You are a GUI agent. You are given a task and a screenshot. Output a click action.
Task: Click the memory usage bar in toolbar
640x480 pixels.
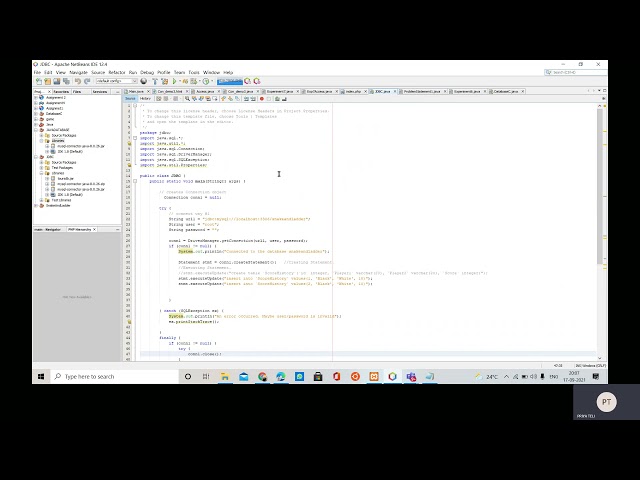pyautogui.click(x=230, y=81)
